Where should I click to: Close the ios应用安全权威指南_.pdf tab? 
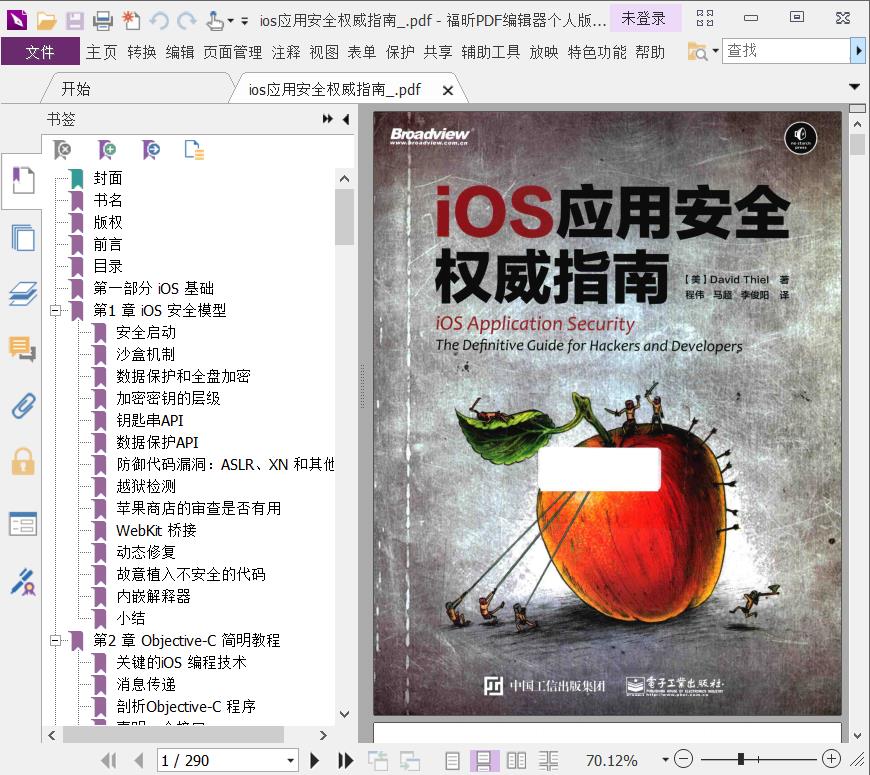tap(448, 90)
